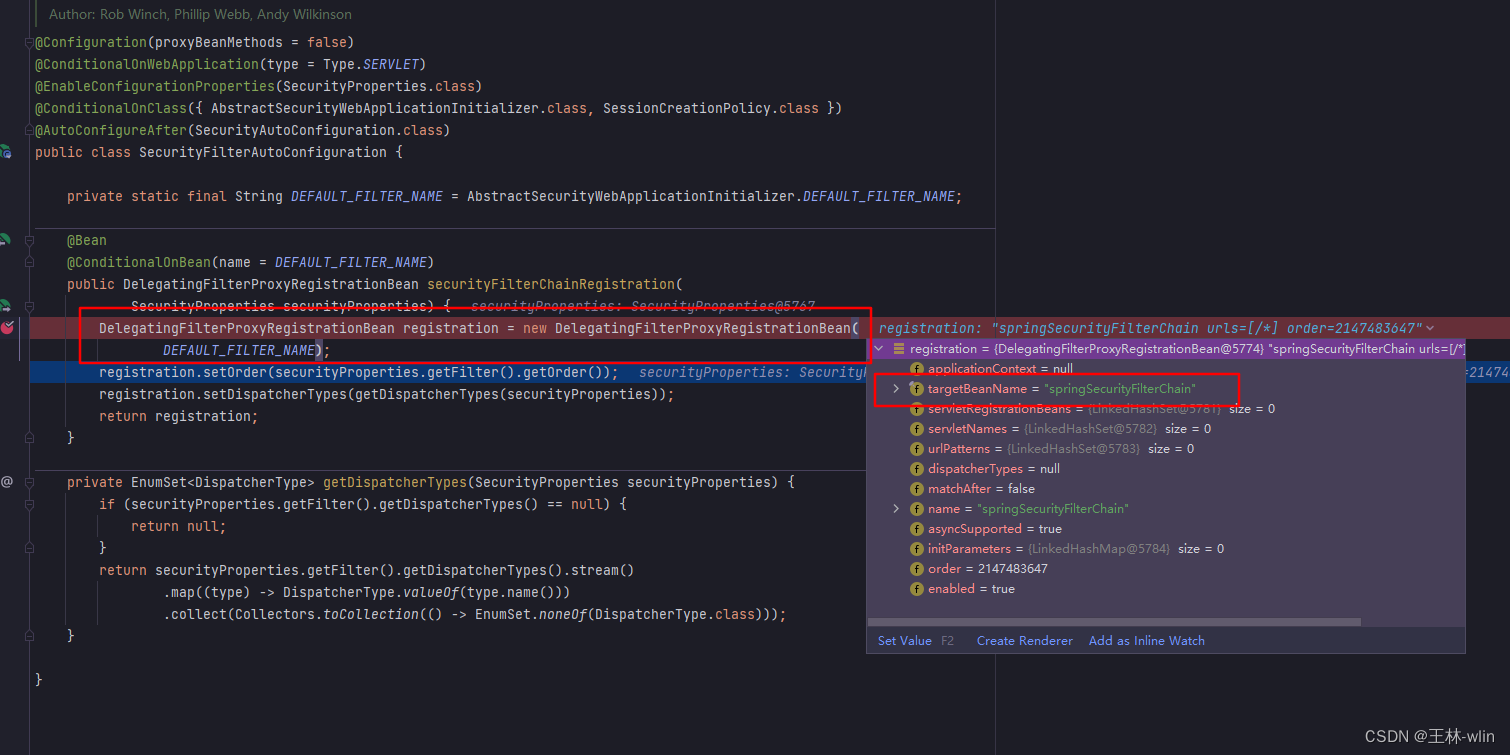
Task: Click the Spring bean icon beside SecurityFilterAutoConfiguration class
Action: (6, 152)
